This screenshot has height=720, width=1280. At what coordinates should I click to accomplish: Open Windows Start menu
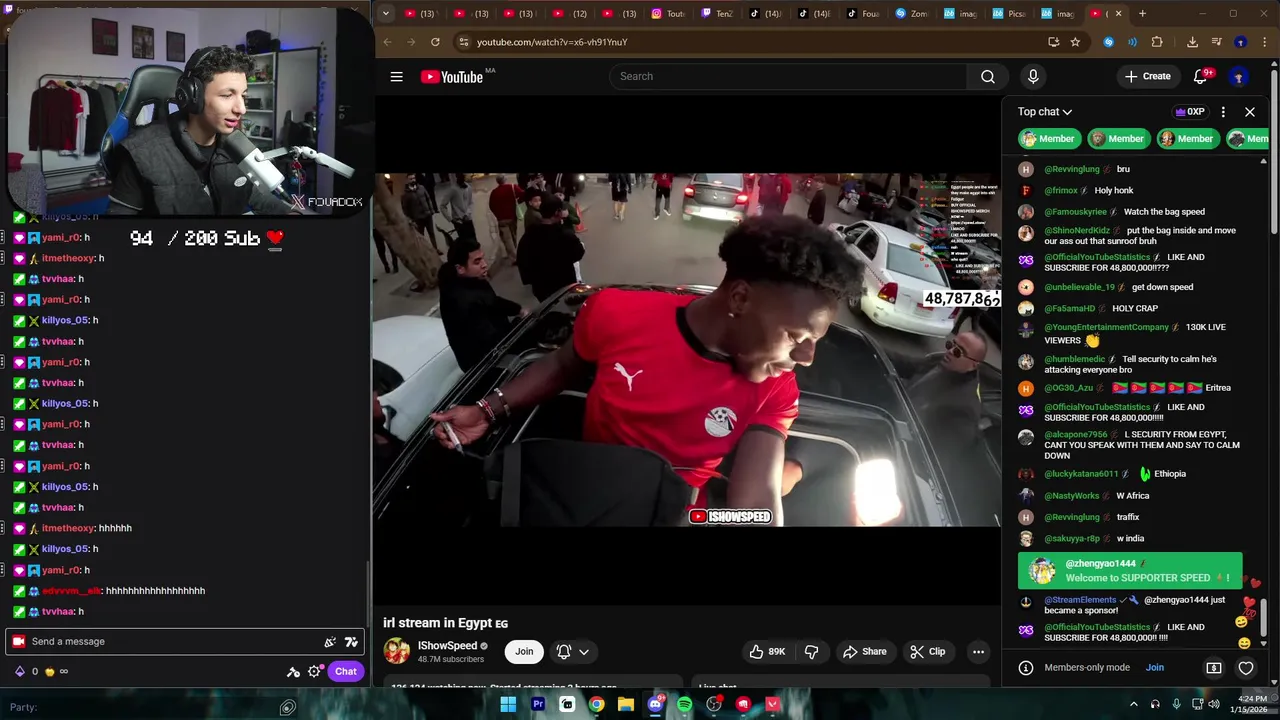(x=508, y=704)
